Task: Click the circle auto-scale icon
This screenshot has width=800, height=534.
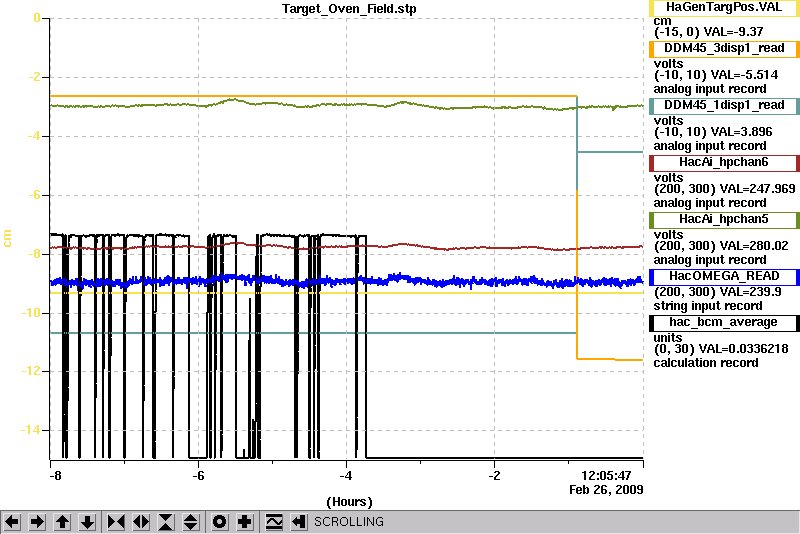Action: (x=219, y=522)
